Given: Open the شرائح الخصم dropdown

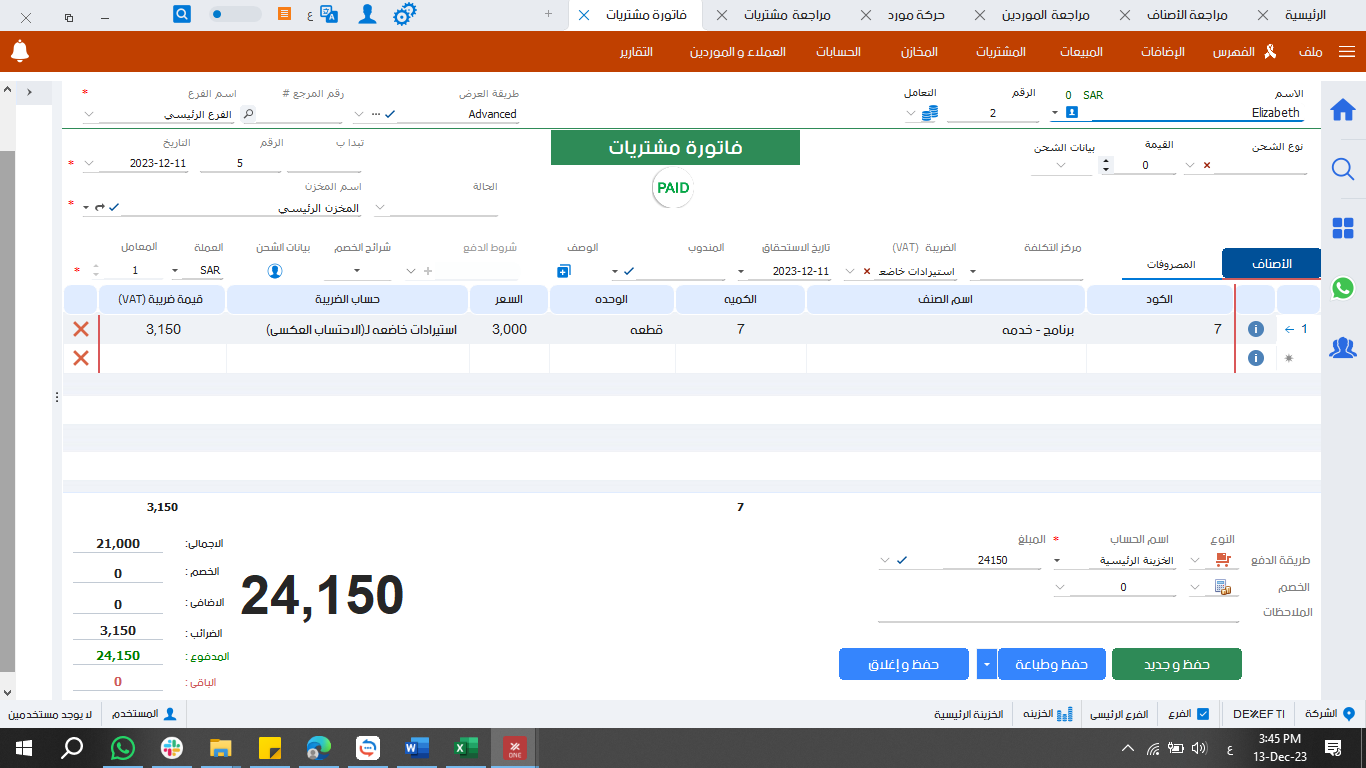Looking at the screenshot, I should pos(355,271).
